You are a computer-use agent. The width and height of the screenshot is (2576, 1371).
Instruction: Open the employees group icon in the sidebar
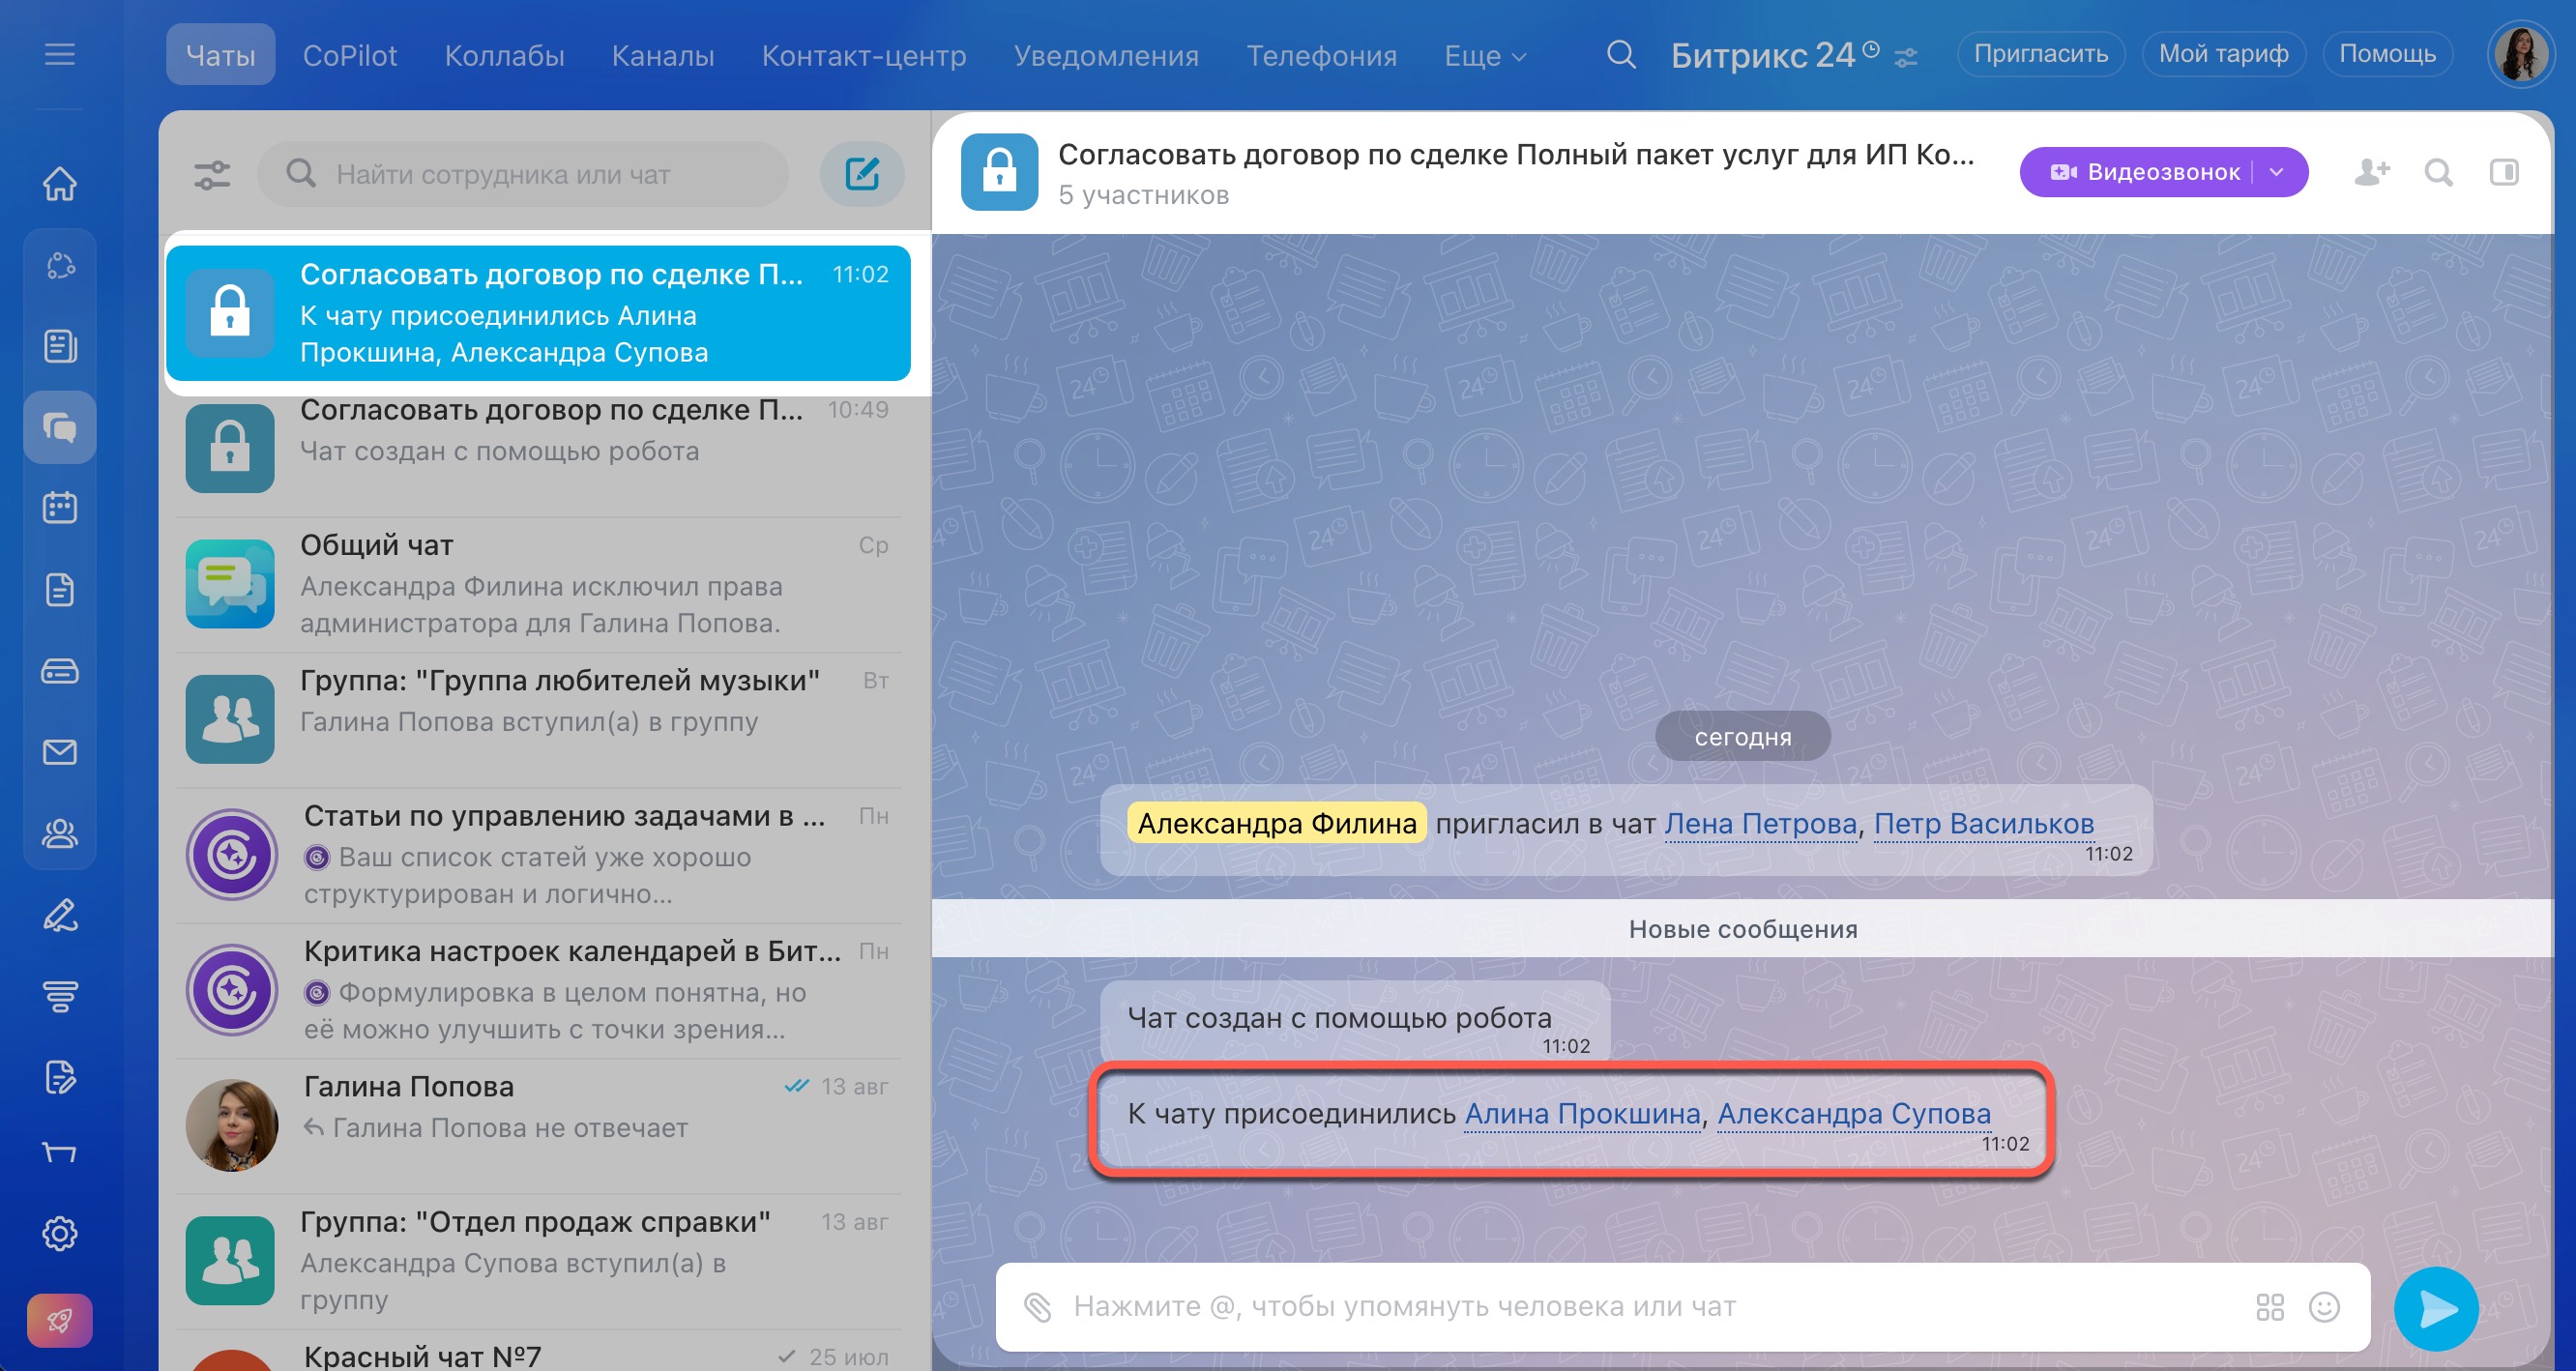(60, 833)
